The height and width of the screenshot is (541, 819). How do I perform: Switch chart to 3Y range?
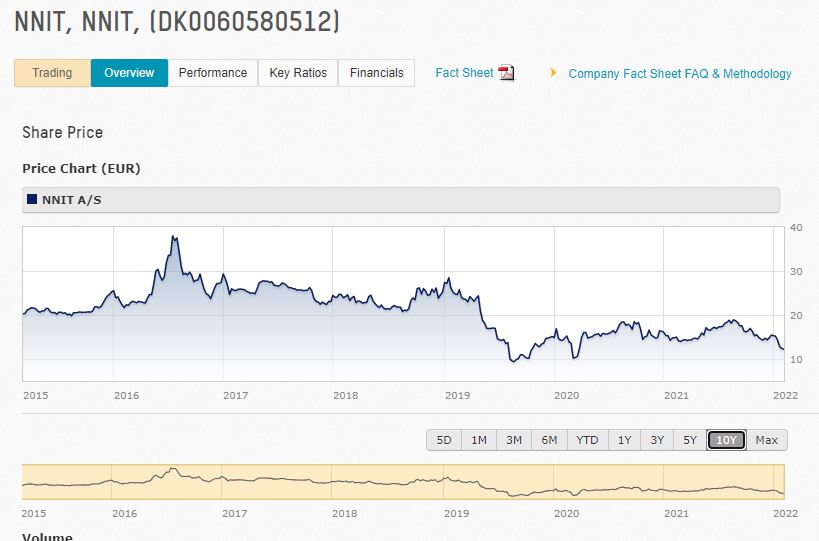coord(657,440)
